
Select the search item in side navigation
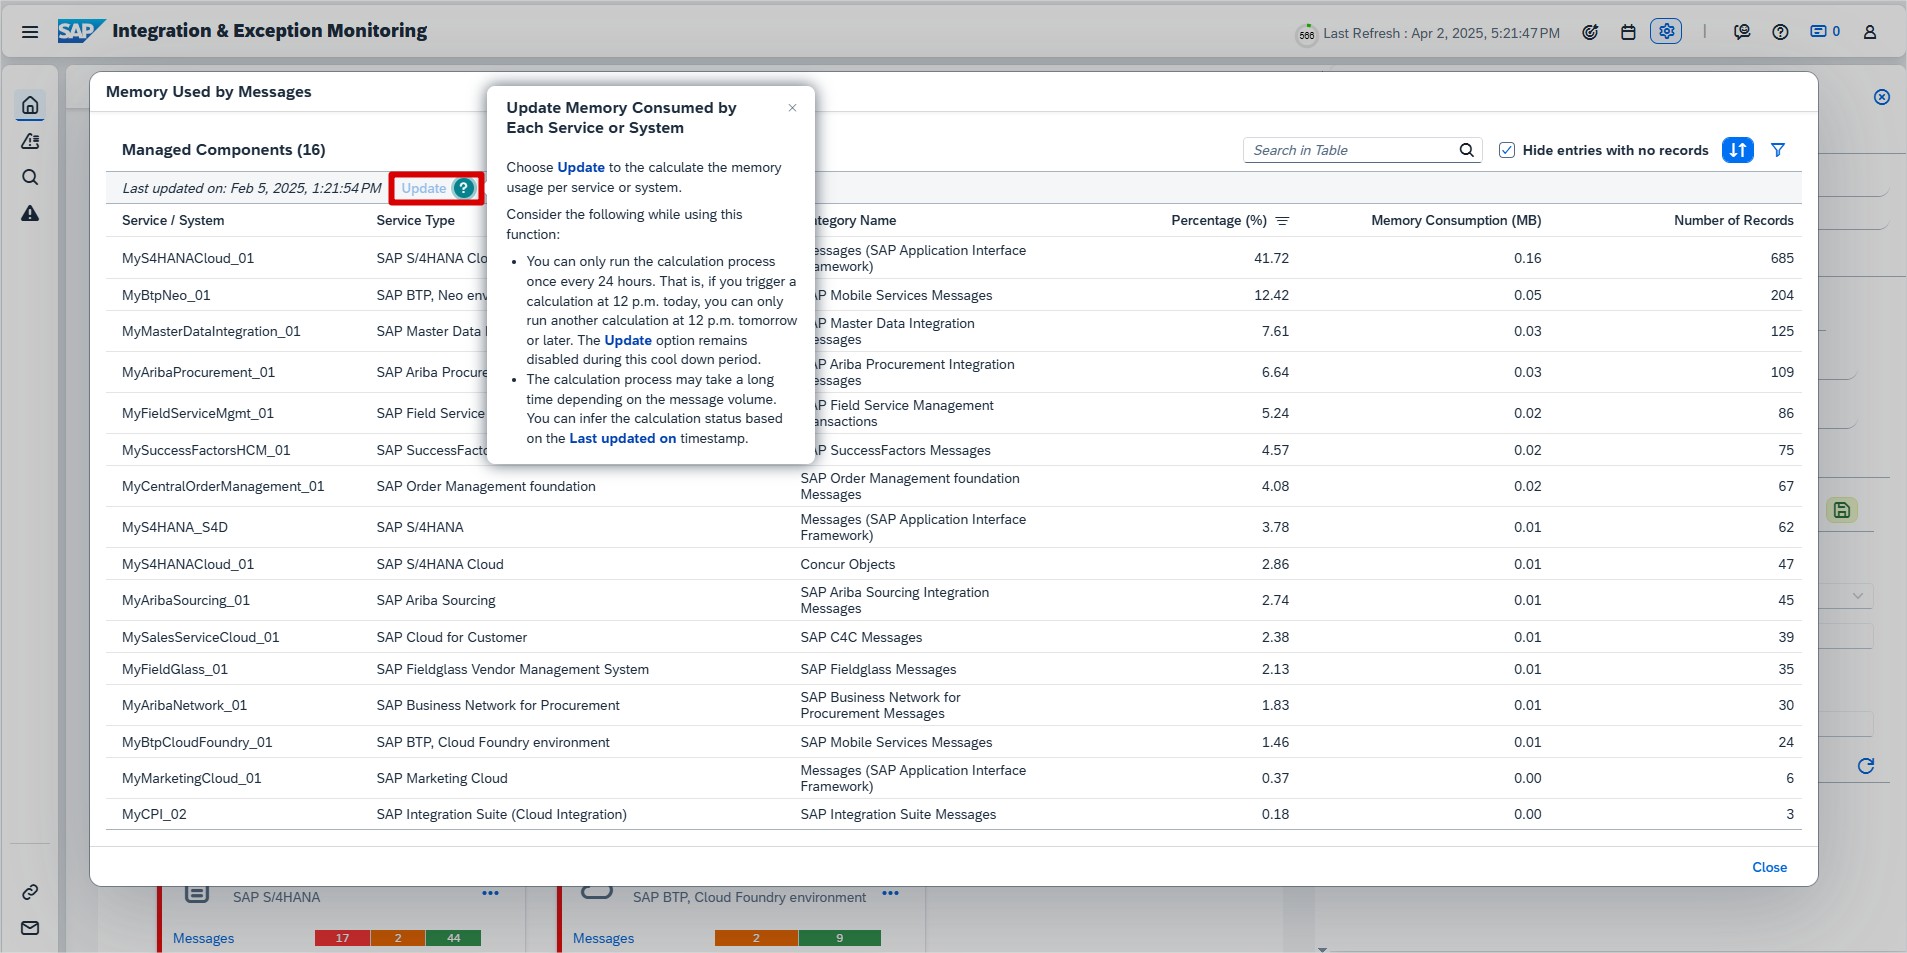tap(30, 177)
